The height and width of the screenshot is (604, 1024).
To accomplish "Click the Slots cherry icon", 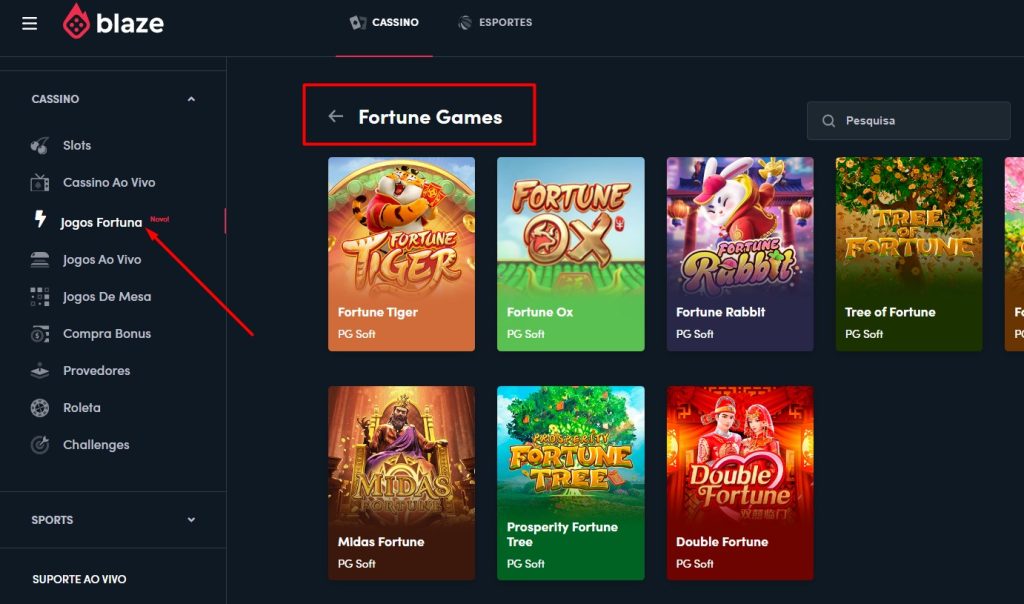I will [x=40, y=146].
